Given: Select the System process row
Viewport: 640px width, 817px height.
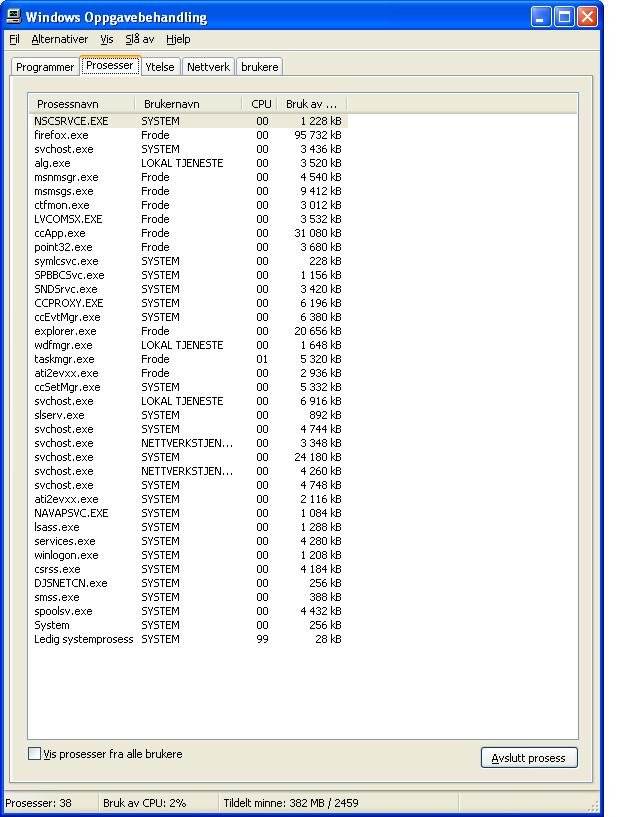Looking at the screenshot, I should [188, 625].
